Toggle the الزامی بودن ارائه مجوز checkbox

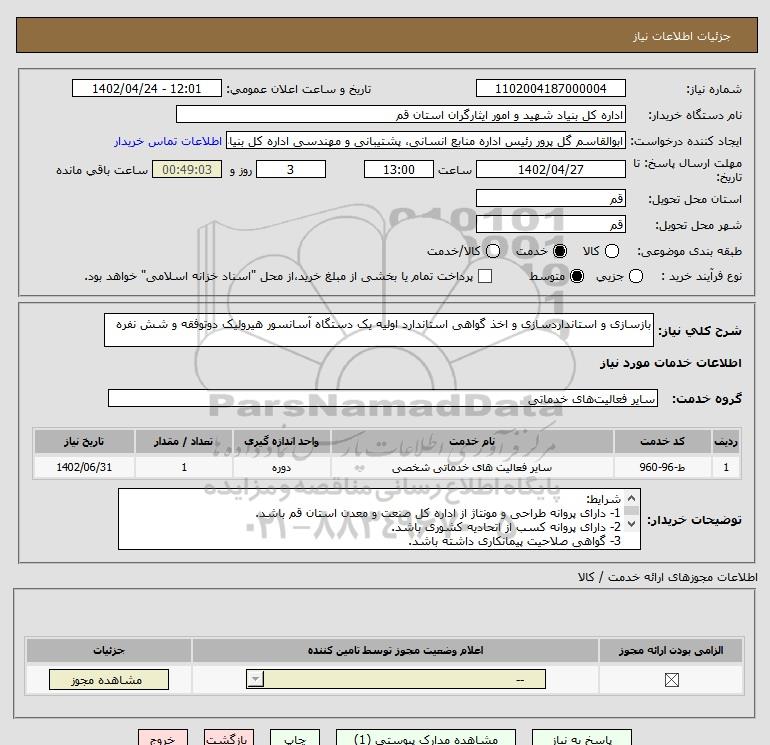pyautogui.click(x=671, y=680)
